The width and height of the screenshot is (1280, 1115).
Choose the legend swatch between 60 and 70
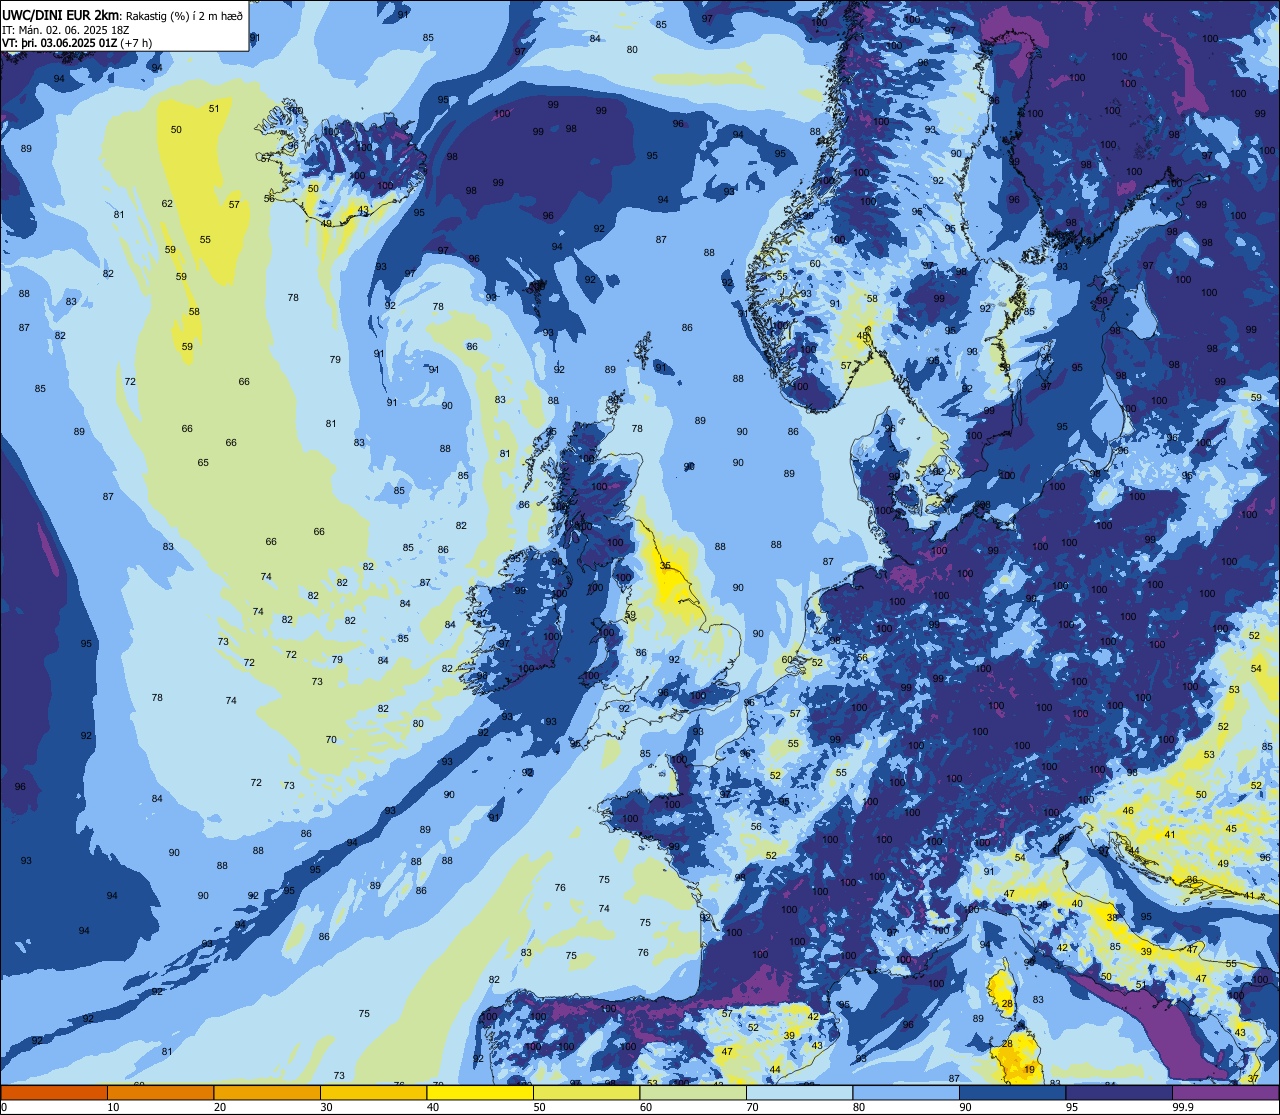pos(693,1093)
